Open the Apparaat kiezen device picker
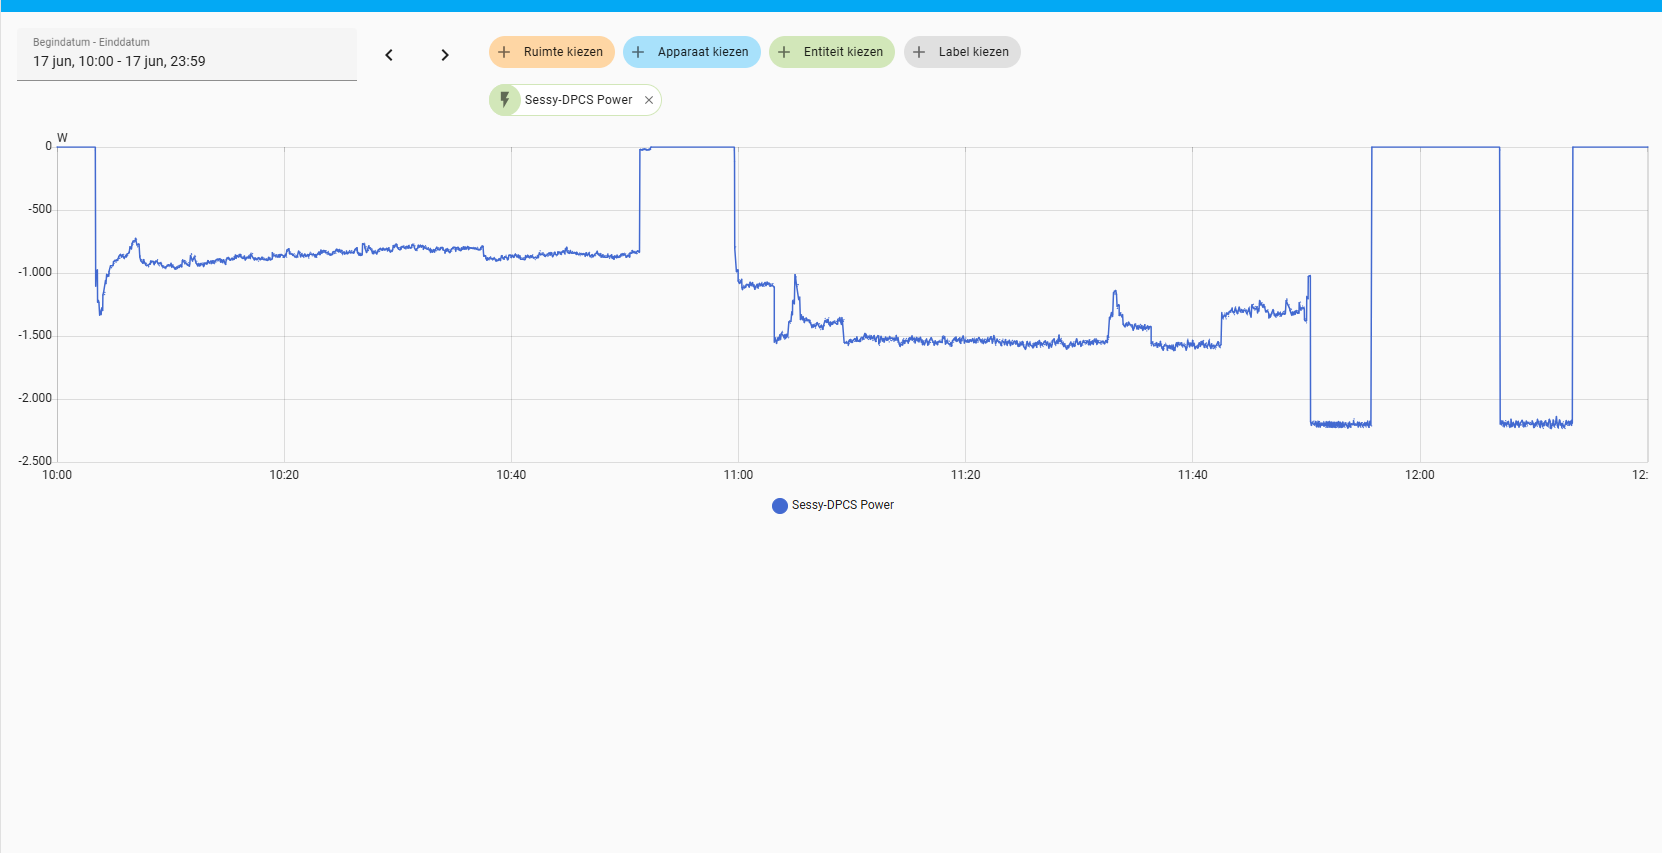The width and height of the screenshot is (1662, 853). tap(692, 52)
